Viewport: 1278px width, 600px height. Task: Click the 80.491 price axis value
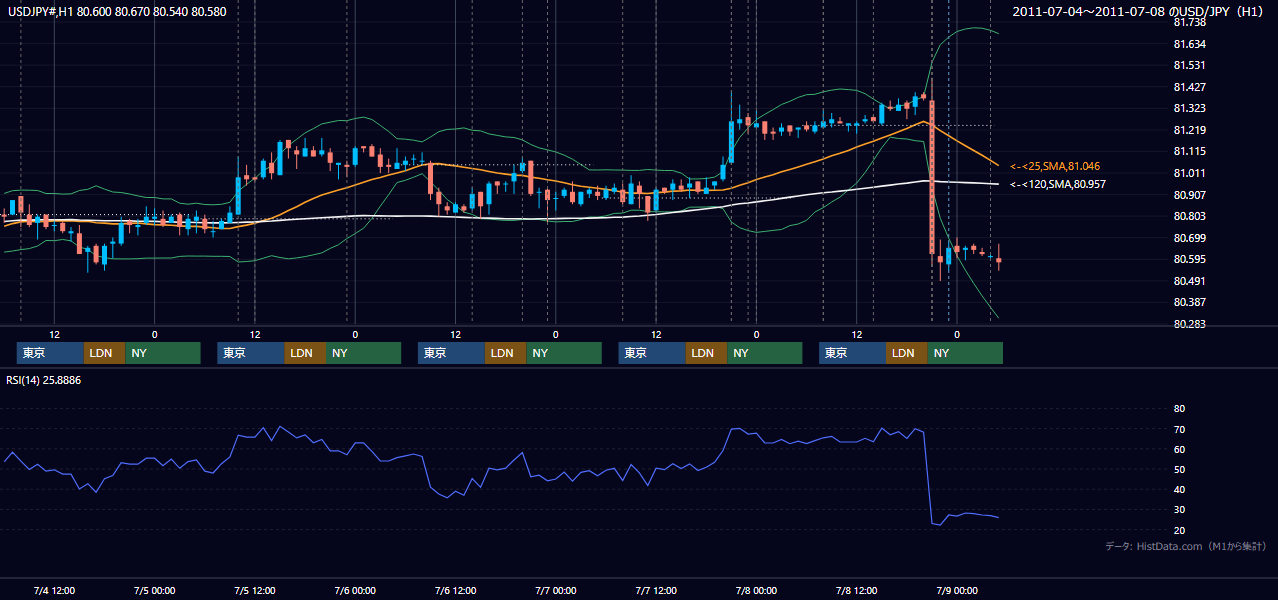click(x=1188, y=281)
